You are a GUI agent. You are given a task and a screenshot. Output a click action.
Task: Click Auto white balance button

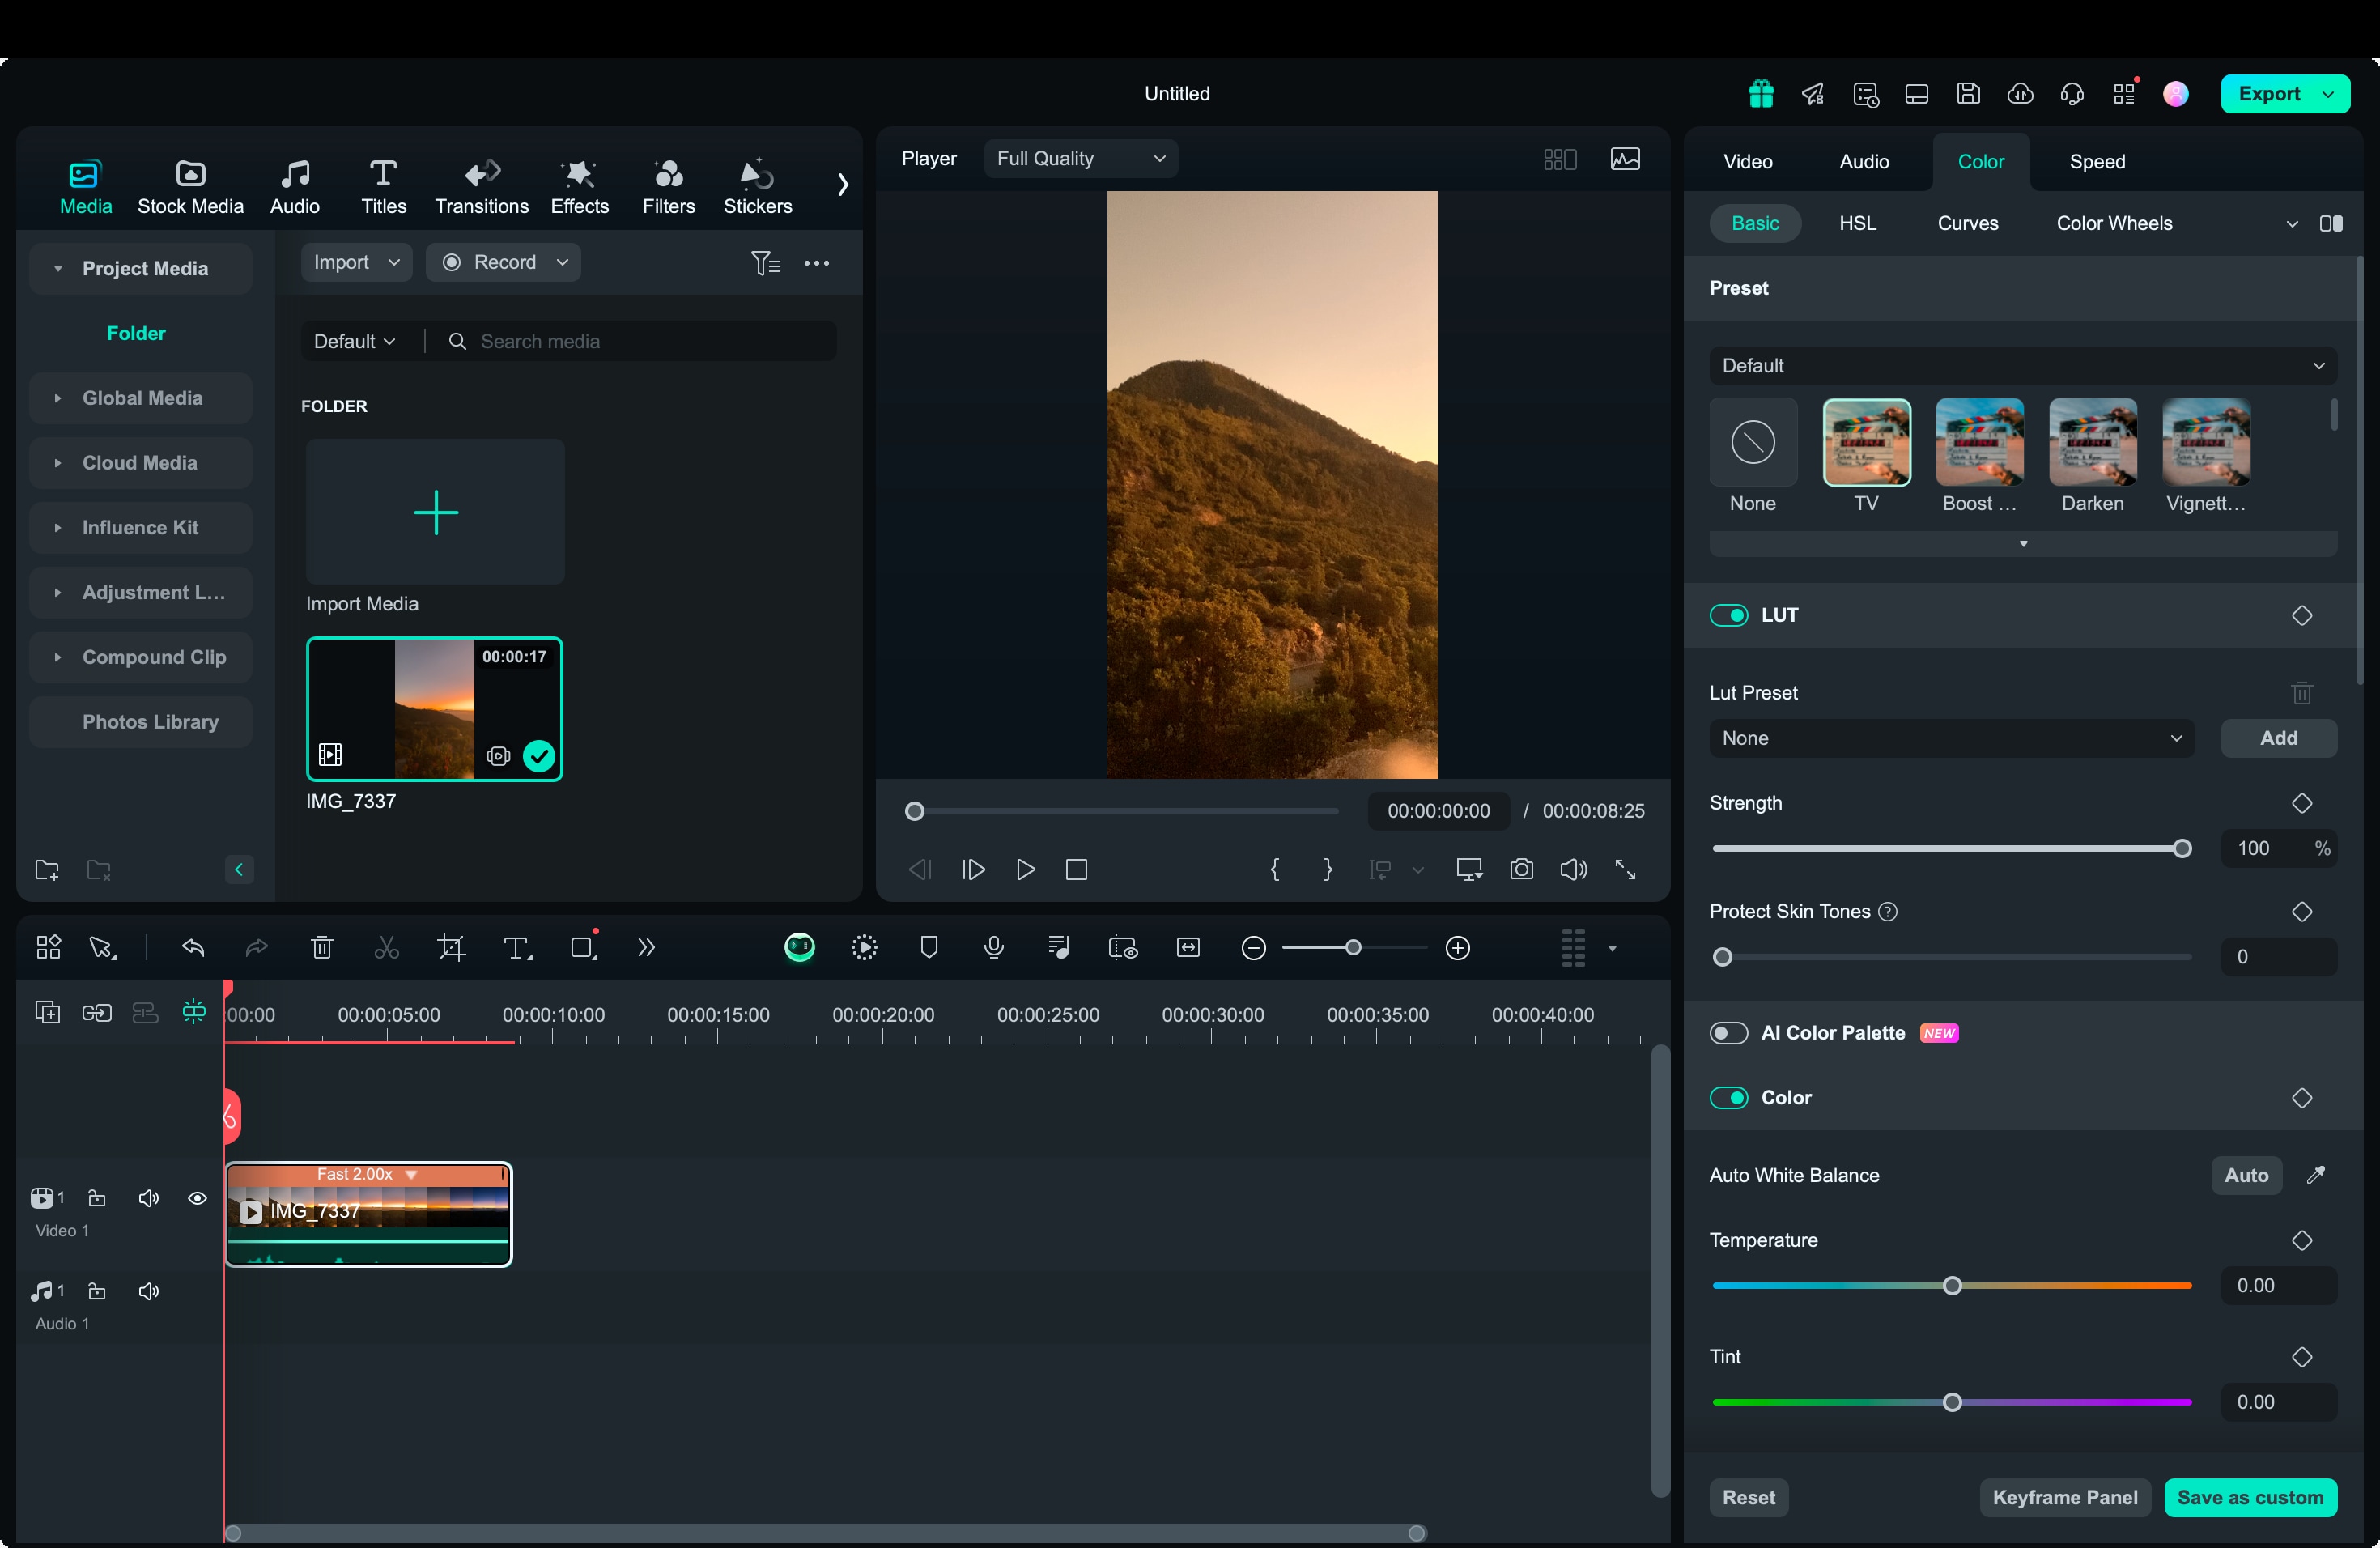coord(2245,1175)
